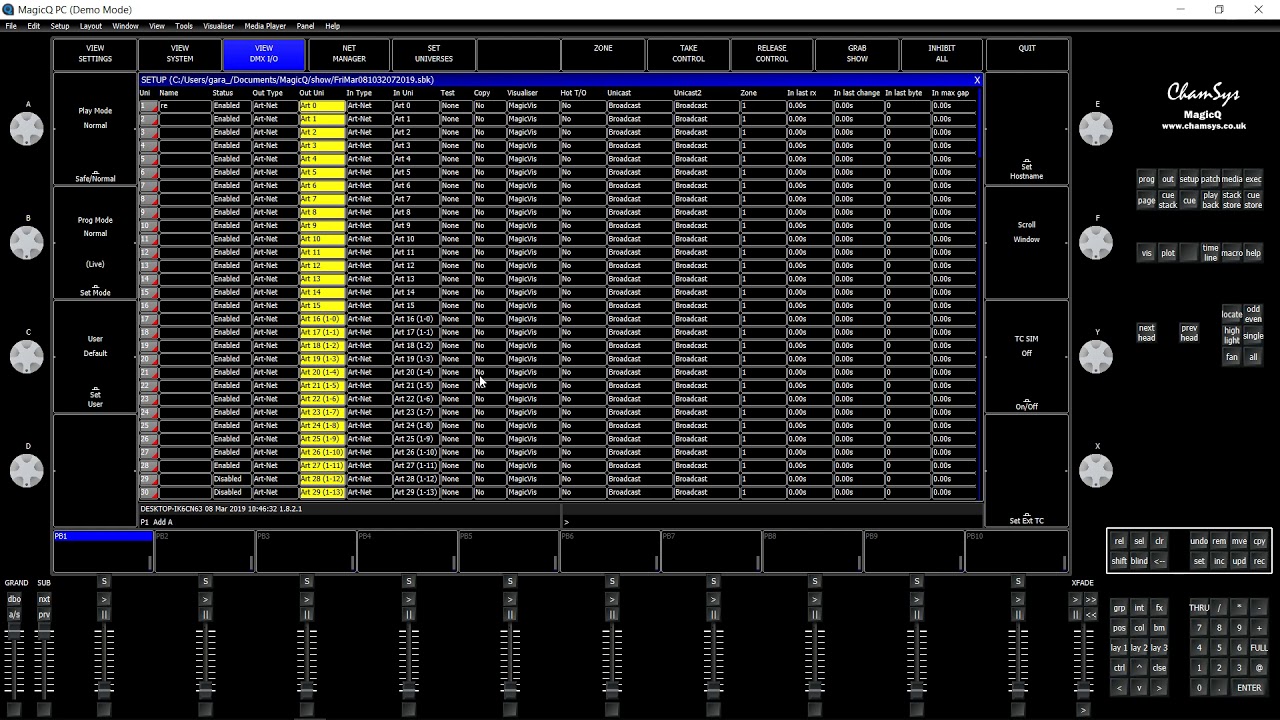The image size is (1280, 720).
Task: Click the RELEASE CONTROL soft button
Action: point(772,53)
